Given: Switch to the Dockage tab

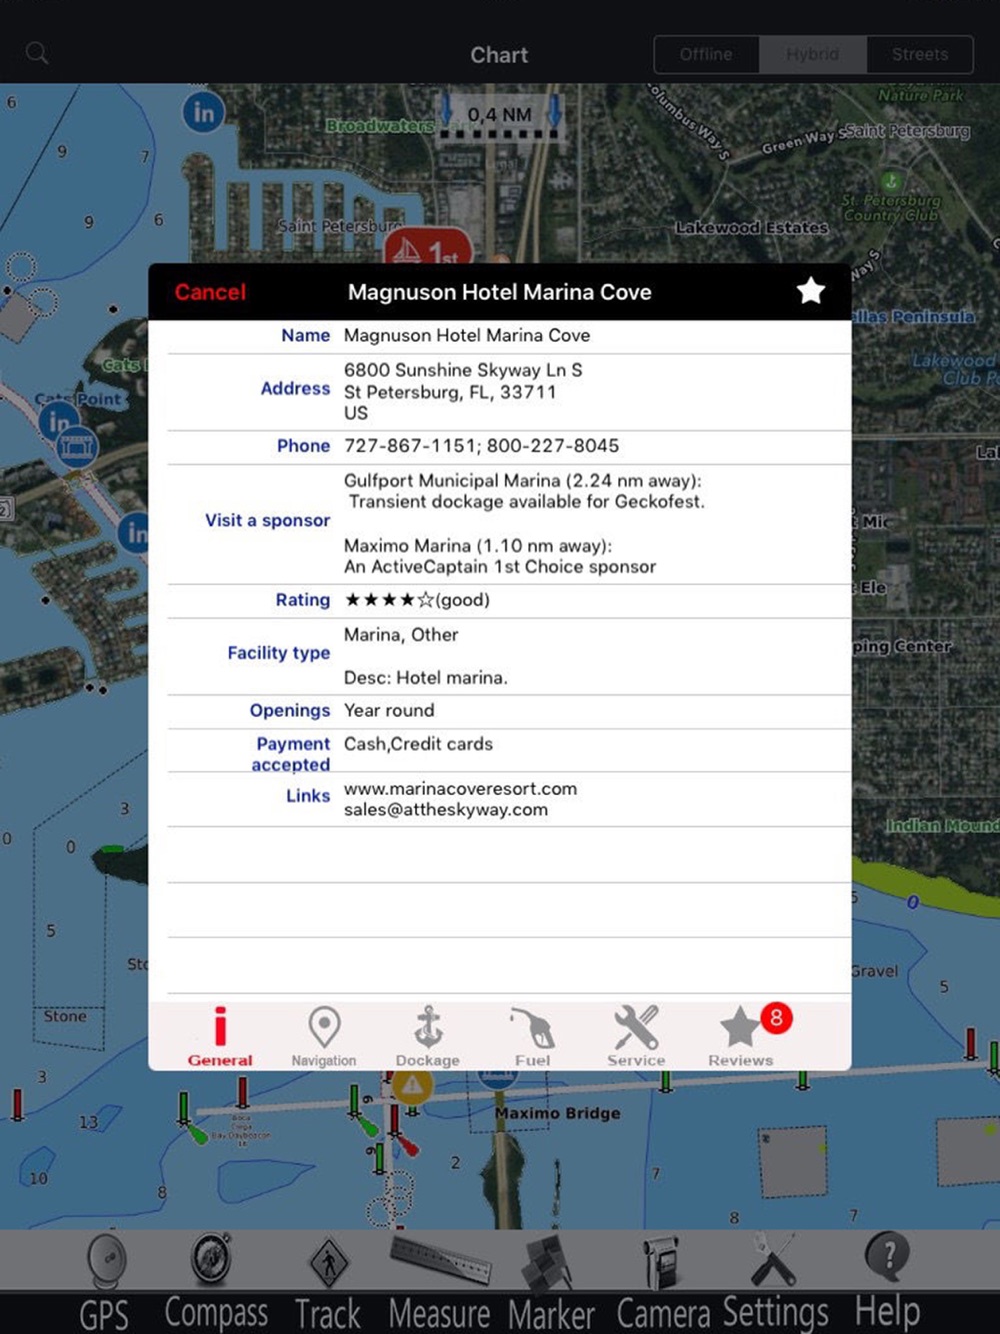Looking at the screenshot, I should click(428, 1036).
